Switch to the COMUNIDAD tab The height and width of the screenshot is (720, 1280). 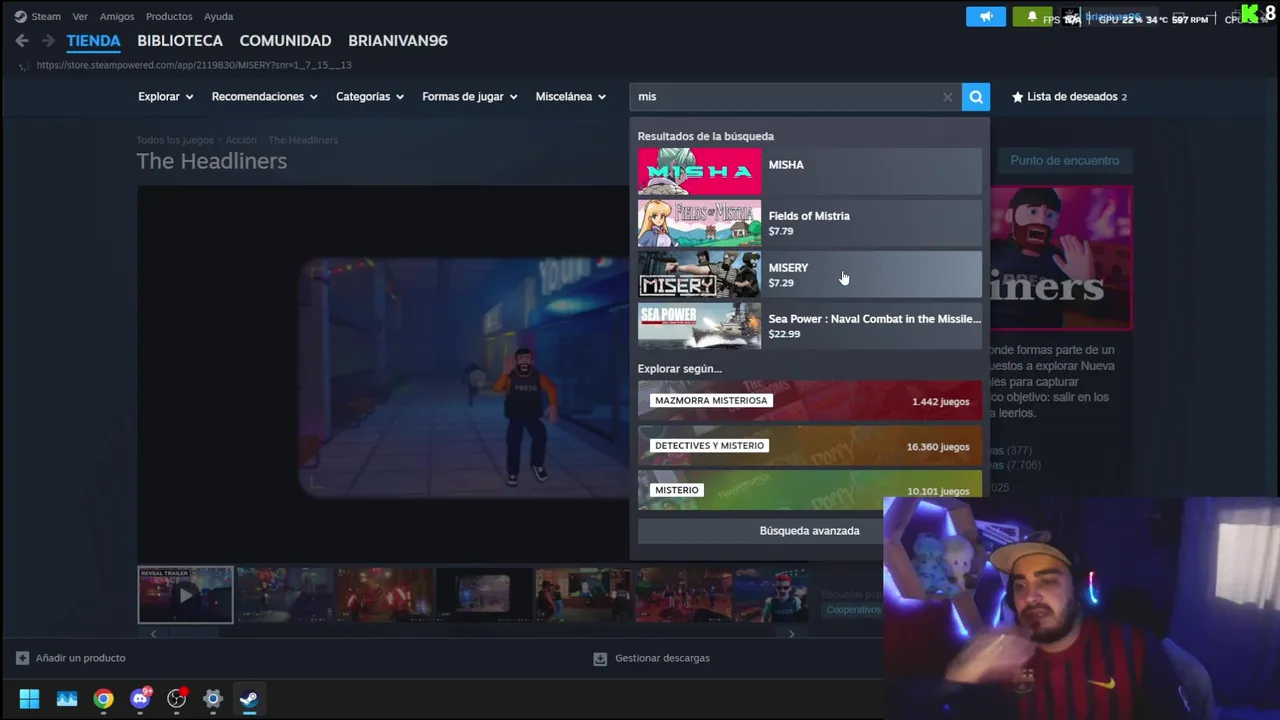[285, 41]
